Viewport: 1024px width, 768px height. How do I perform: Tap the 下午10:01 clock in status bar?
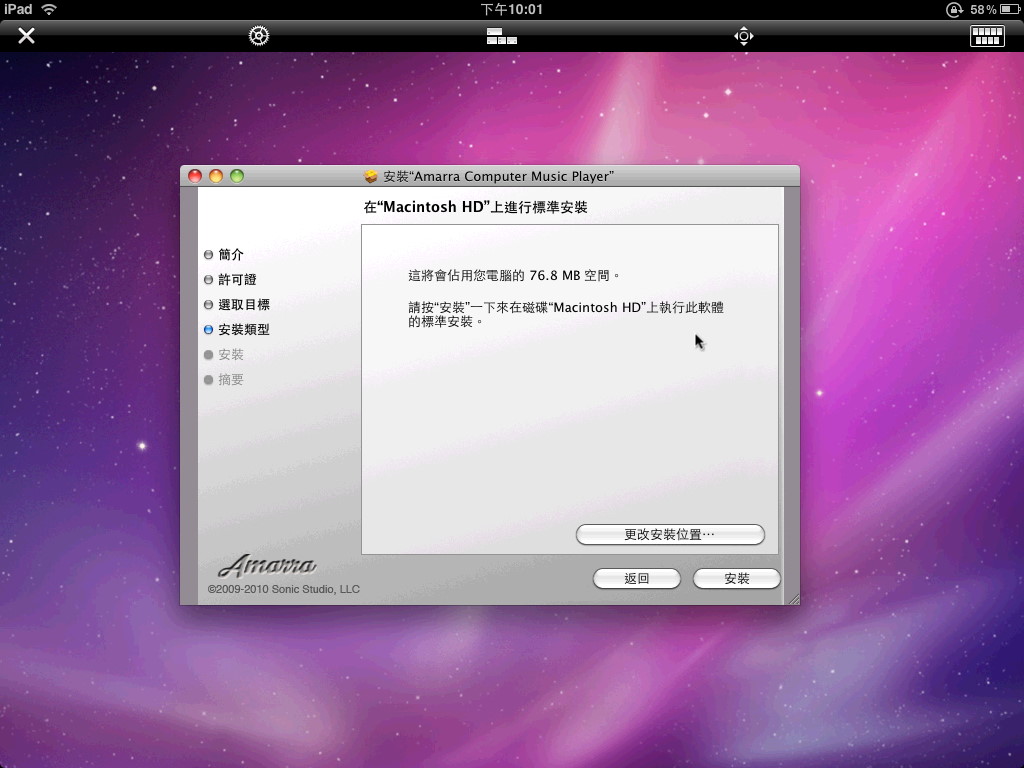tap(511, 9)
